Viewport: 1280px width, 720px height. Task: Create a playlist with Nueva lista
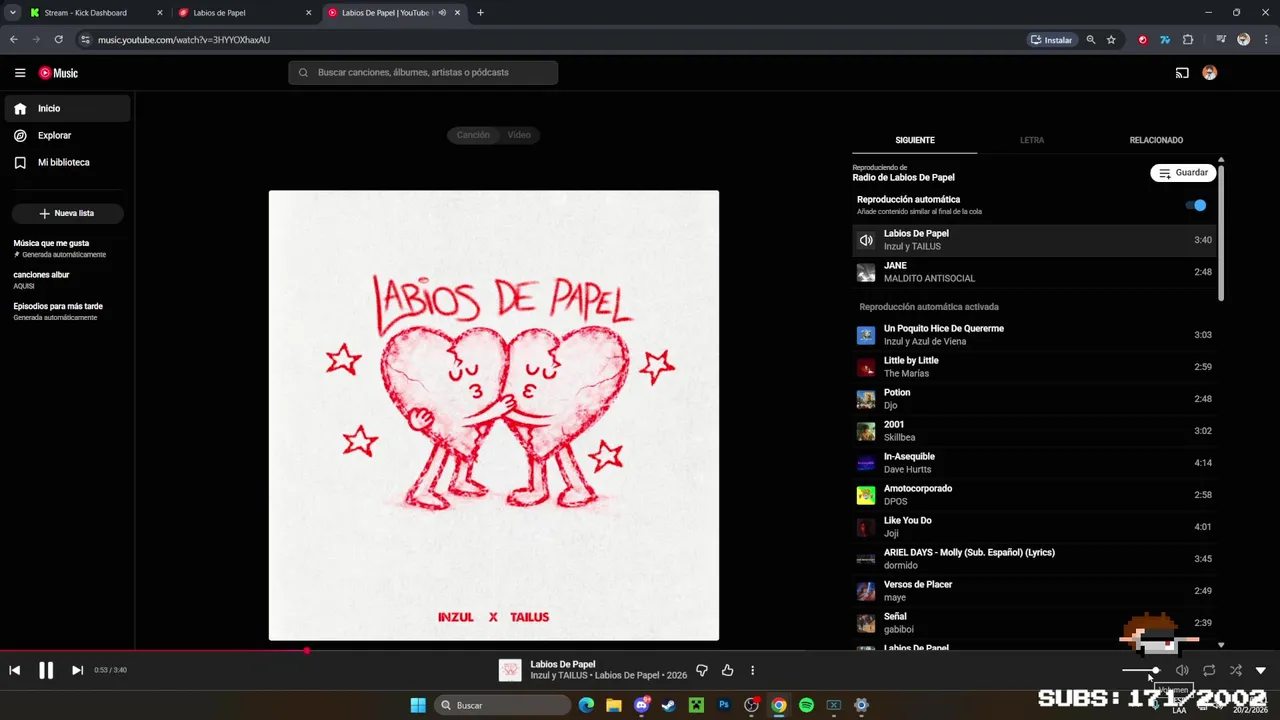(x=67, y=213)
